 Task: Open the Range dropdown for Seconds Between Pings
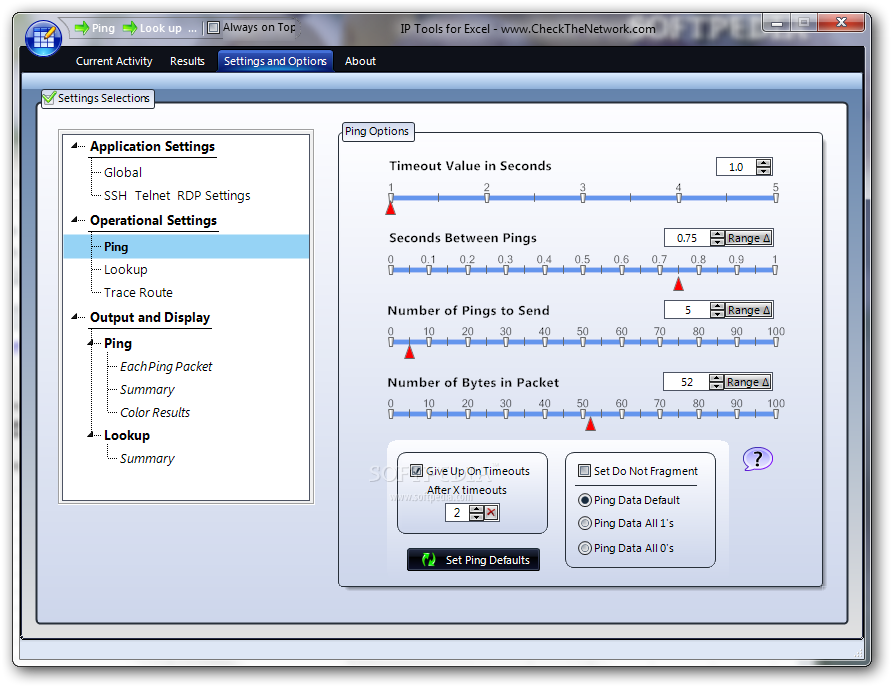[749, 238]
